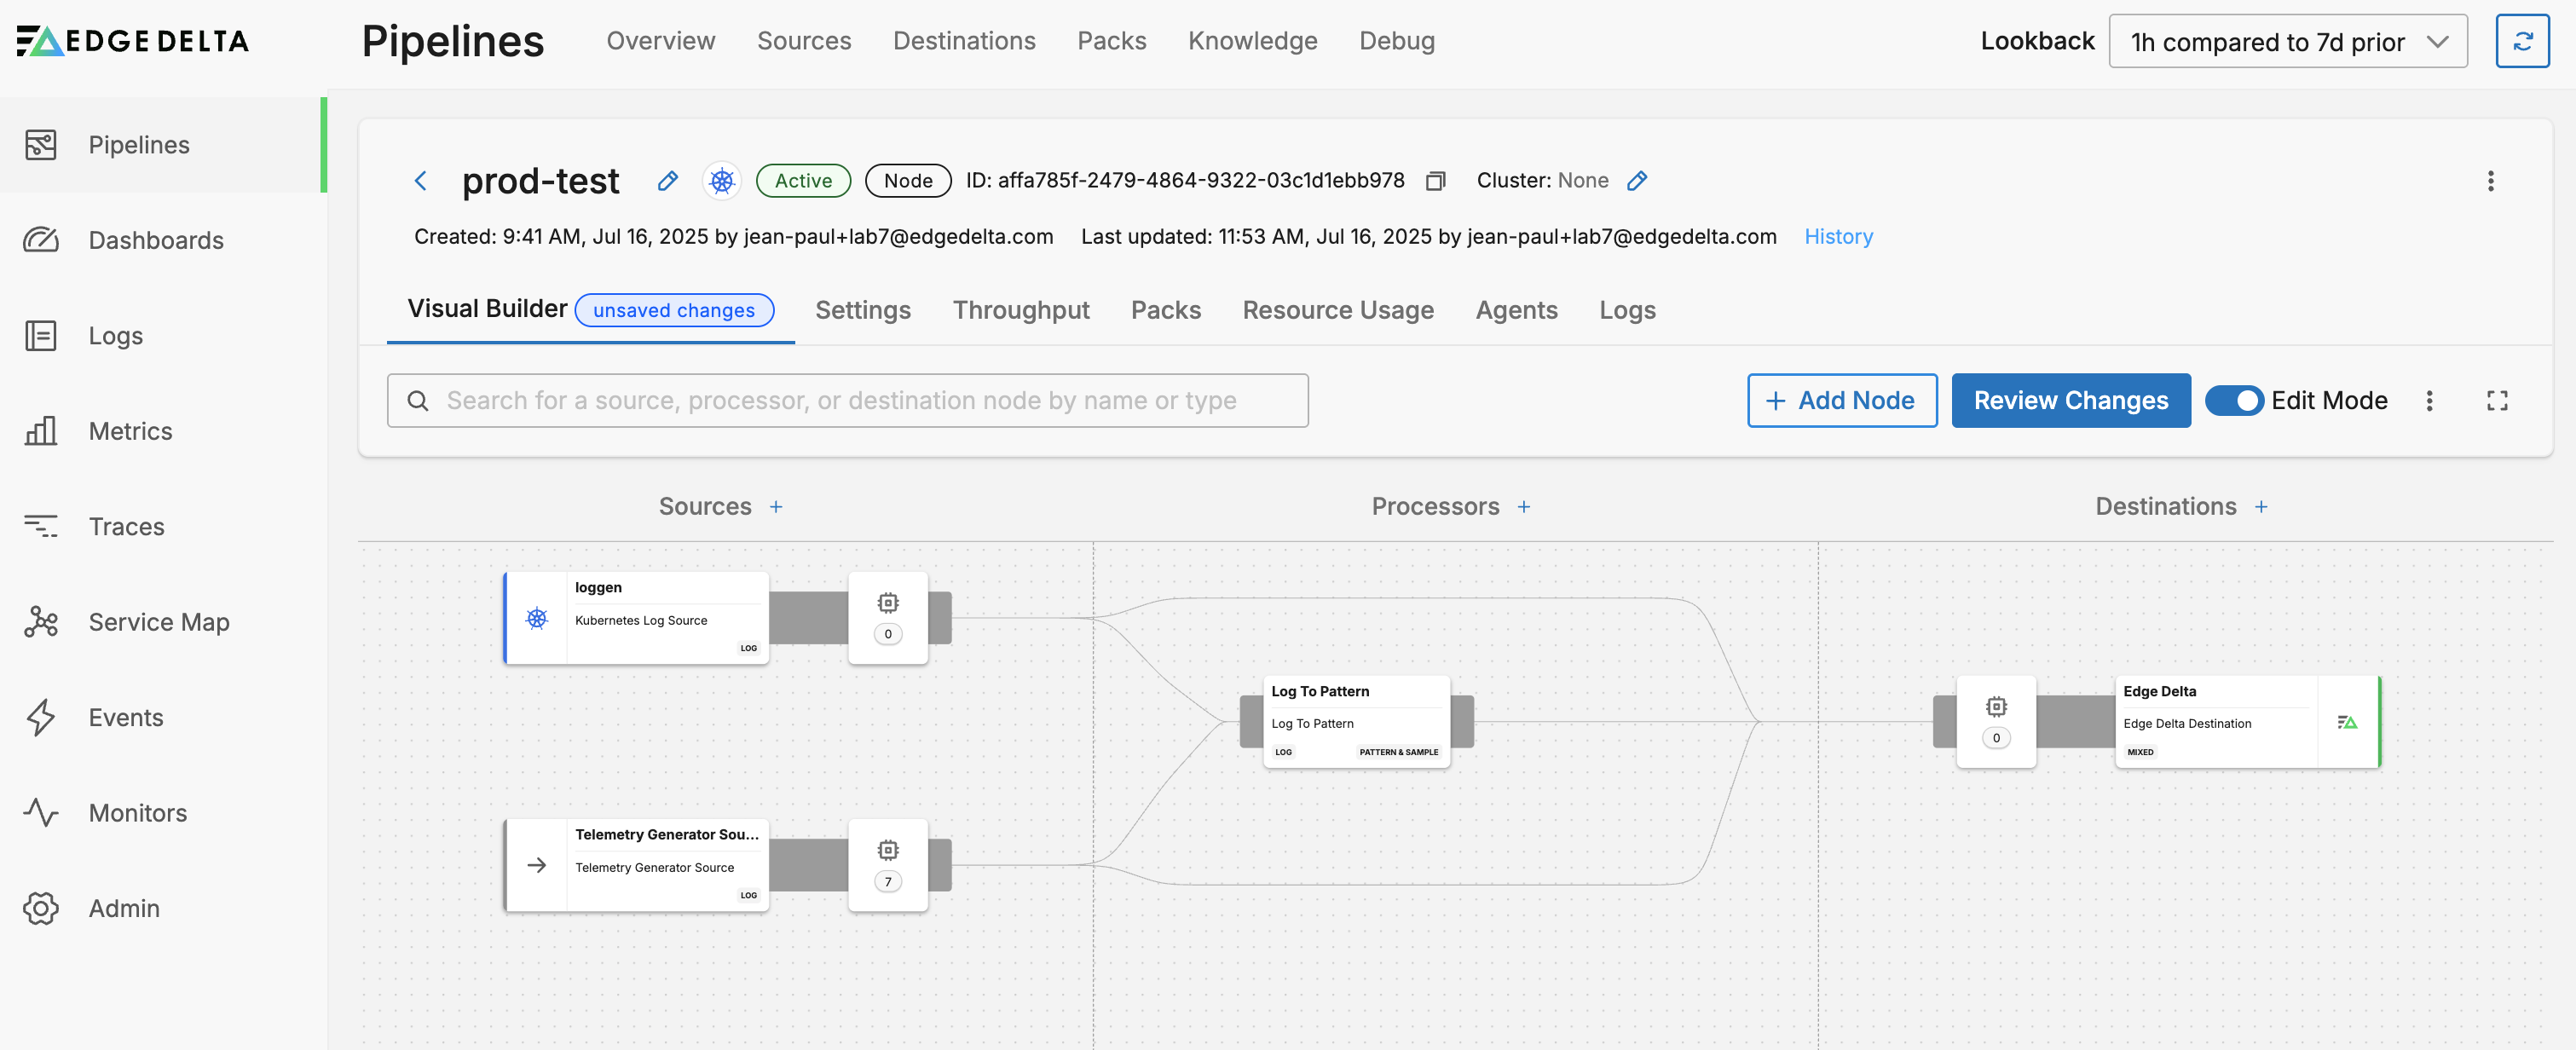Select the Telemetry Generator Source node
The width and height of the screenshot is (2576, 1050).
point(637,865)
